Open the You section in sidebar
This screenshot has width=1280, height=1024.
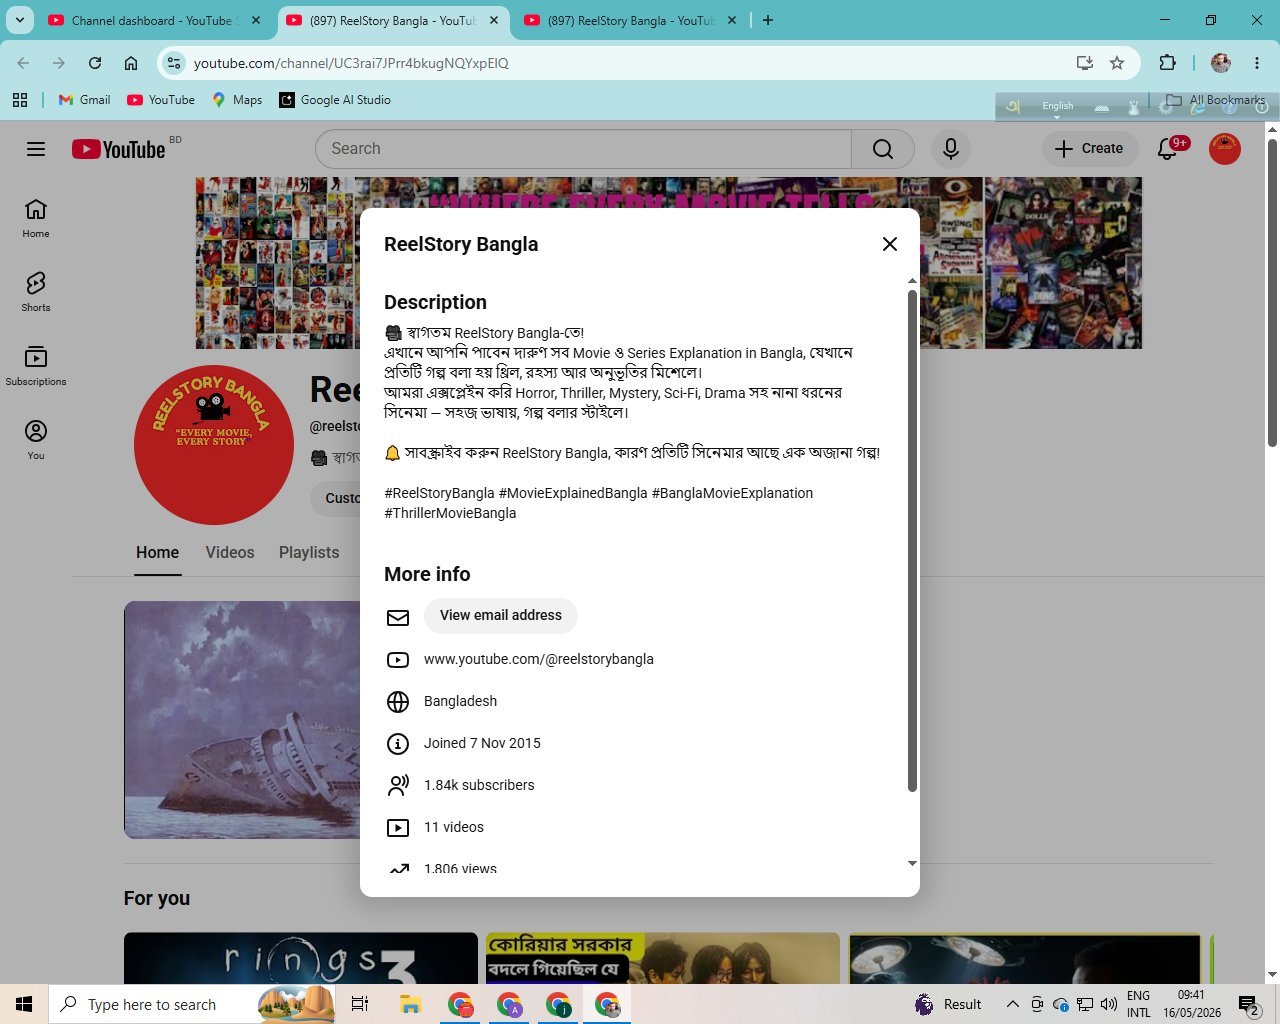point(36,440)
